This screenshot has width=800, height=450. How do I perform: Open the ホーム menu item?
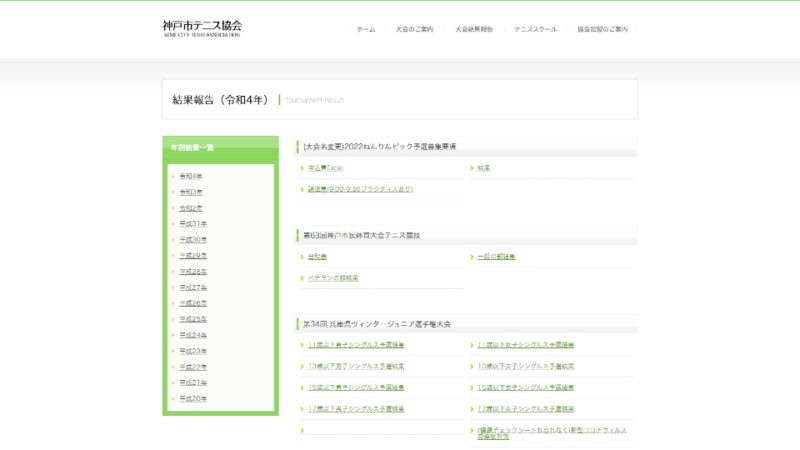click(x=365, y=30)
